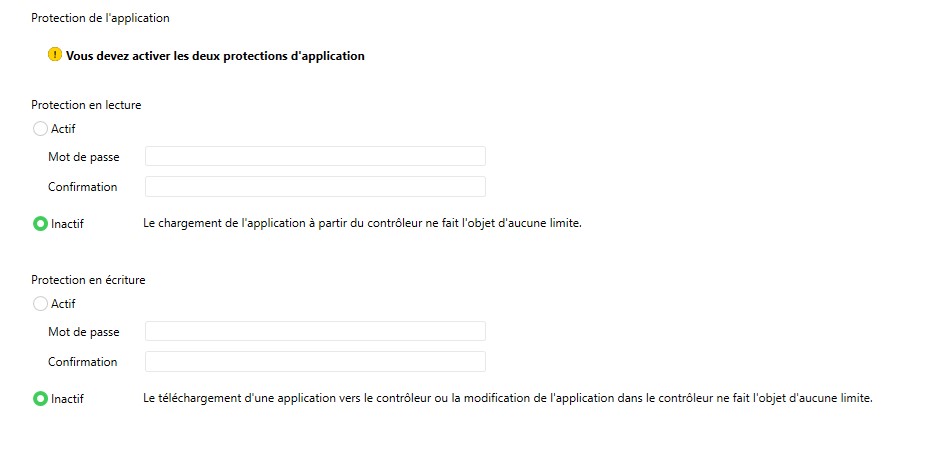Click the write protection Confirmation field
Viewport: 939px width, 476px height.
tap(315, 362)
